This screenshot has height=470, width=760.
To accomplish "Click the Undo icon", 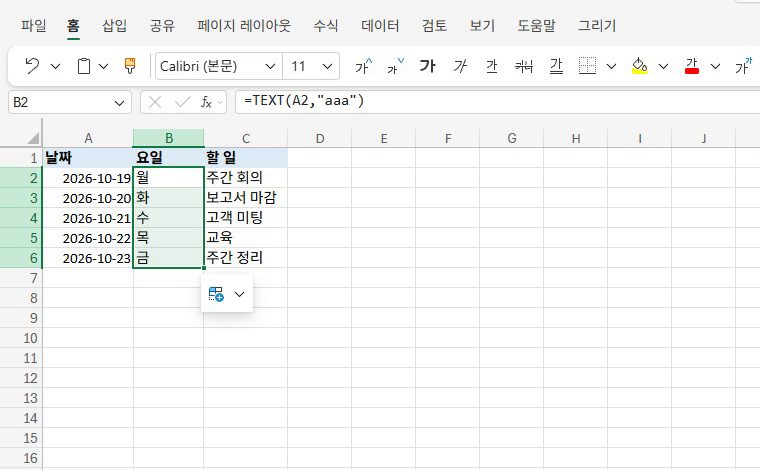I will click(32, 66).
